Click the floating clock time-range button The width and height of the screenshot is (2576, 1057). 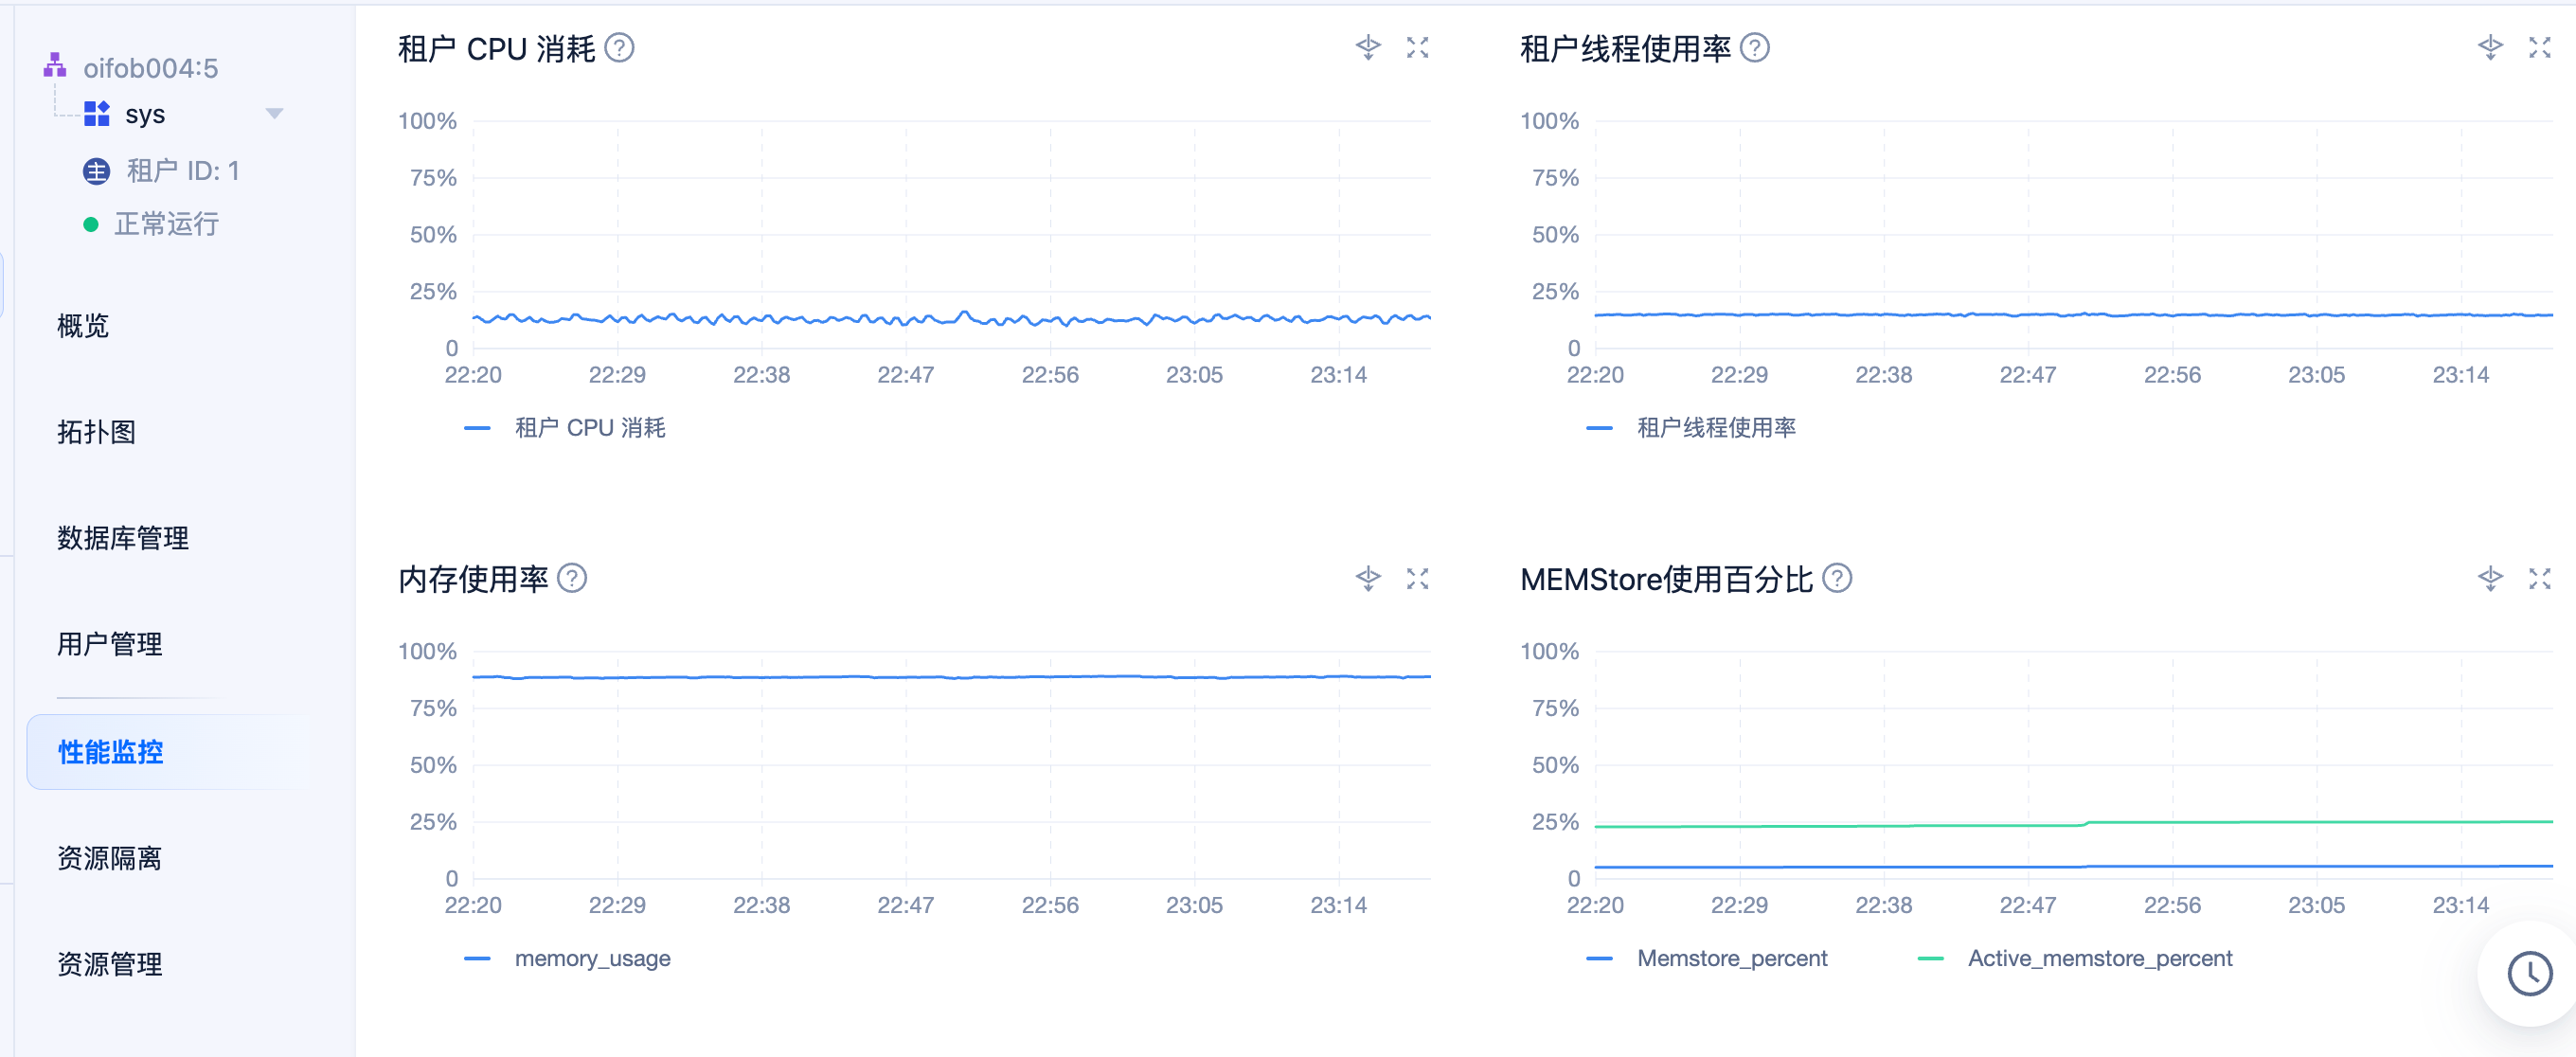2529,973
